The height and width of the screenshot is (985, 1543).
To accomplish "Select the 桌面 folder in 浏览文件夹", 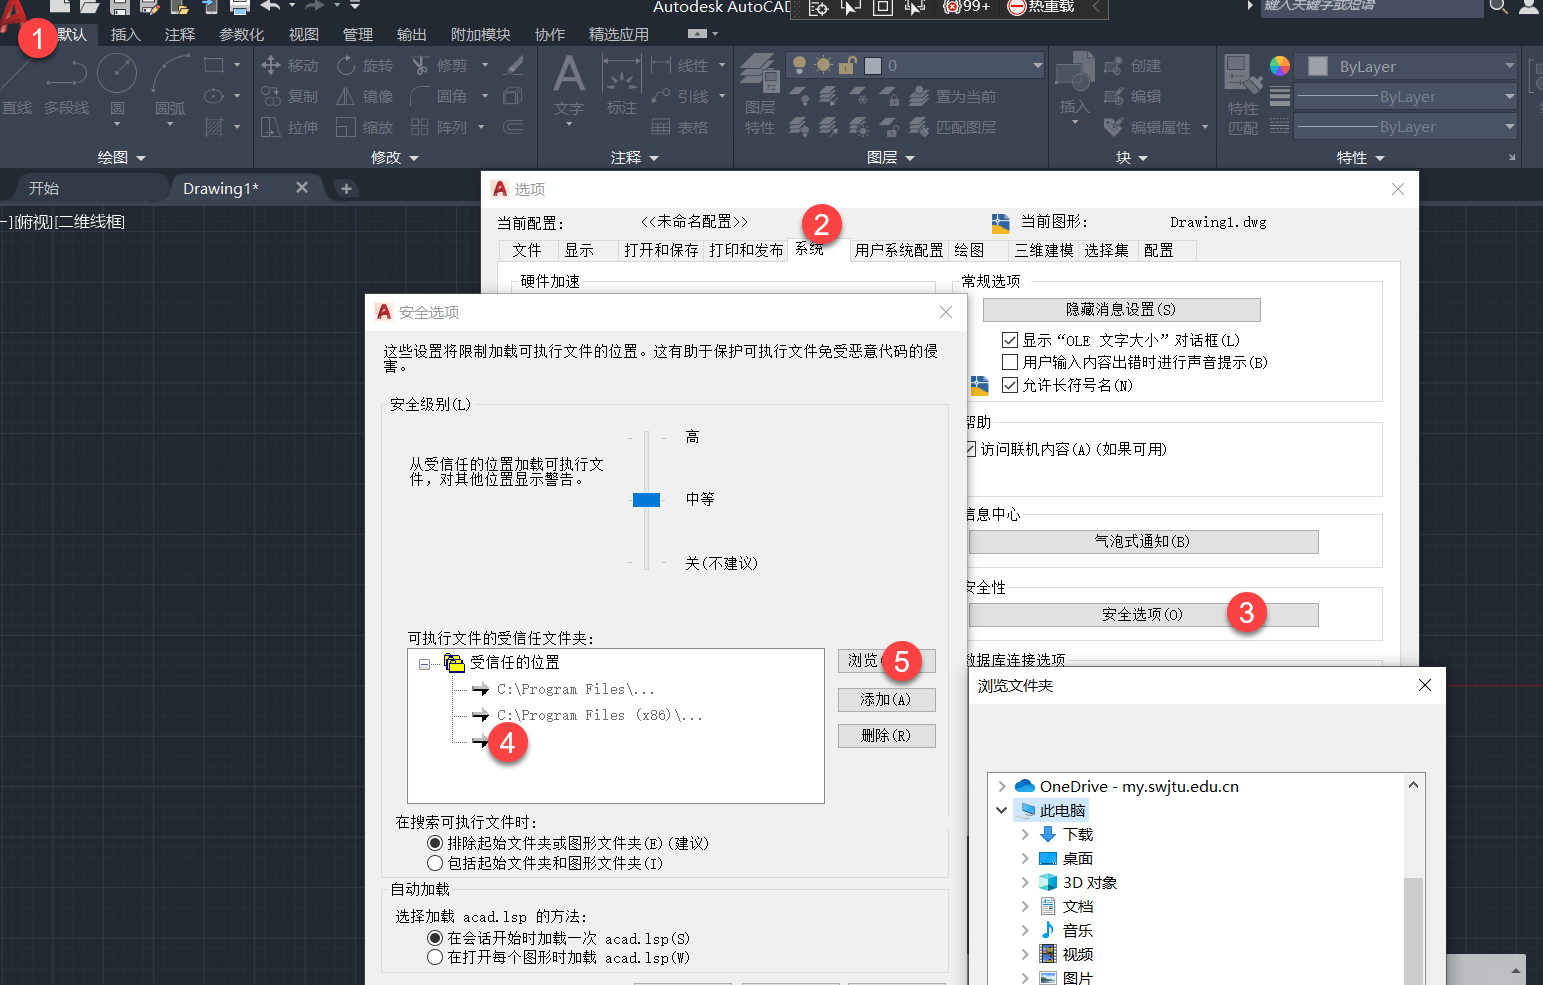I will 1077,859.
